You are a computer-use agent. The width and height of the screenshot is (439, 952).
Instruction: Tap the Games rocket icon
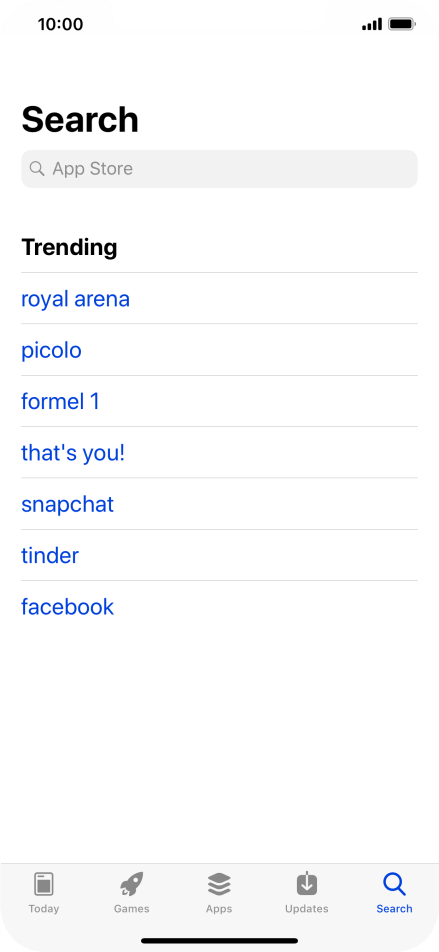[x=131, y=884]
